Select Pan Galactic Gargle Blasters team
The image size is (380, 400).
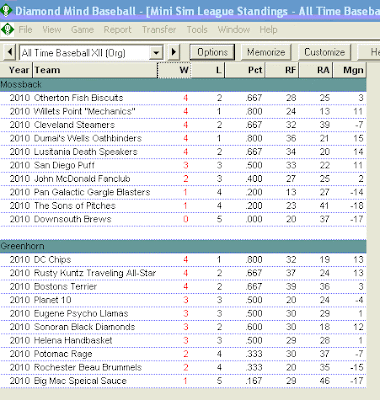(183, 192)
